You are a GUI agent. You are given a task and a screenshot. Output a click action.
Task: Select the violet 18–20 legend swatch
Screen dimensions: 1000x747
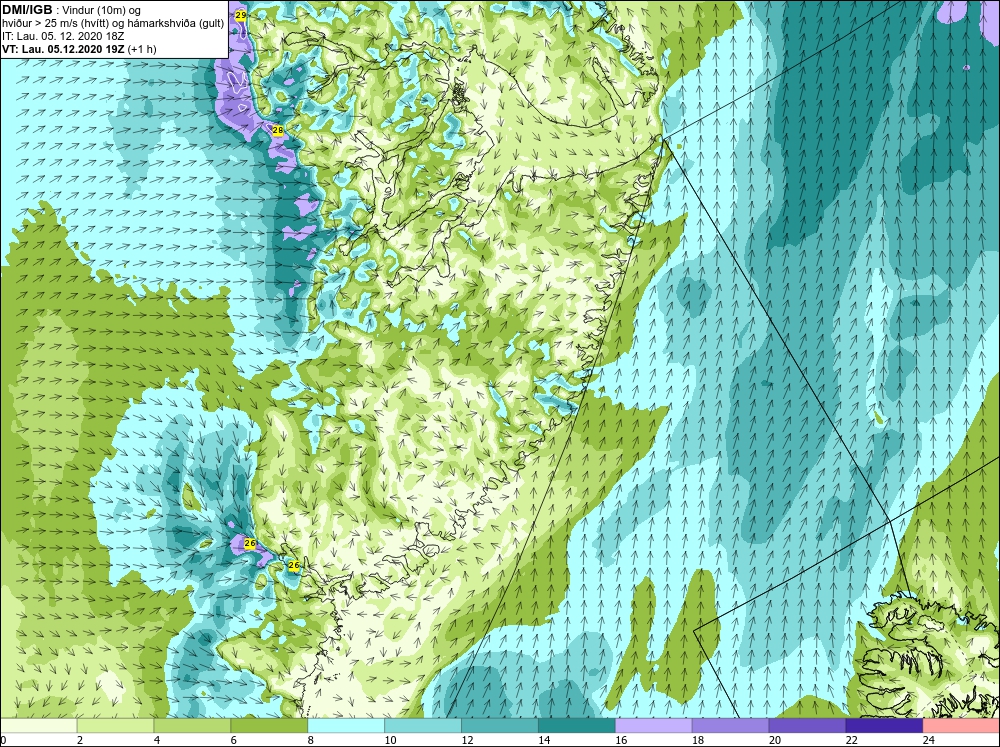[x=730, y=725]
